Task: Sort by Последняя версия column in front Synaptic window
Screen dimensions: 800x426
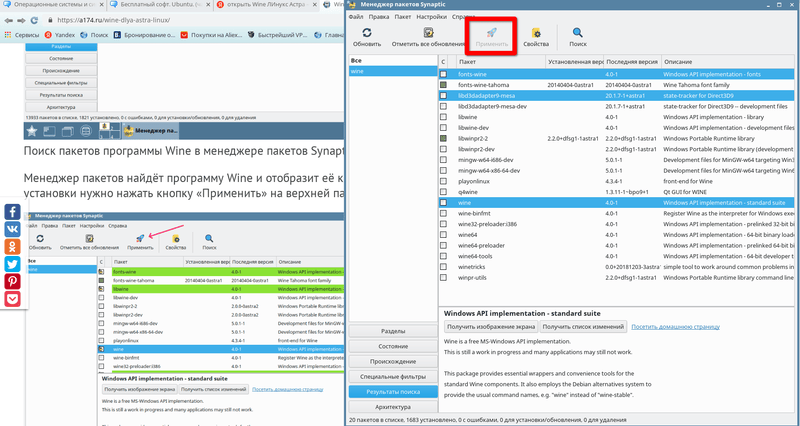Action: pos(632,62)
